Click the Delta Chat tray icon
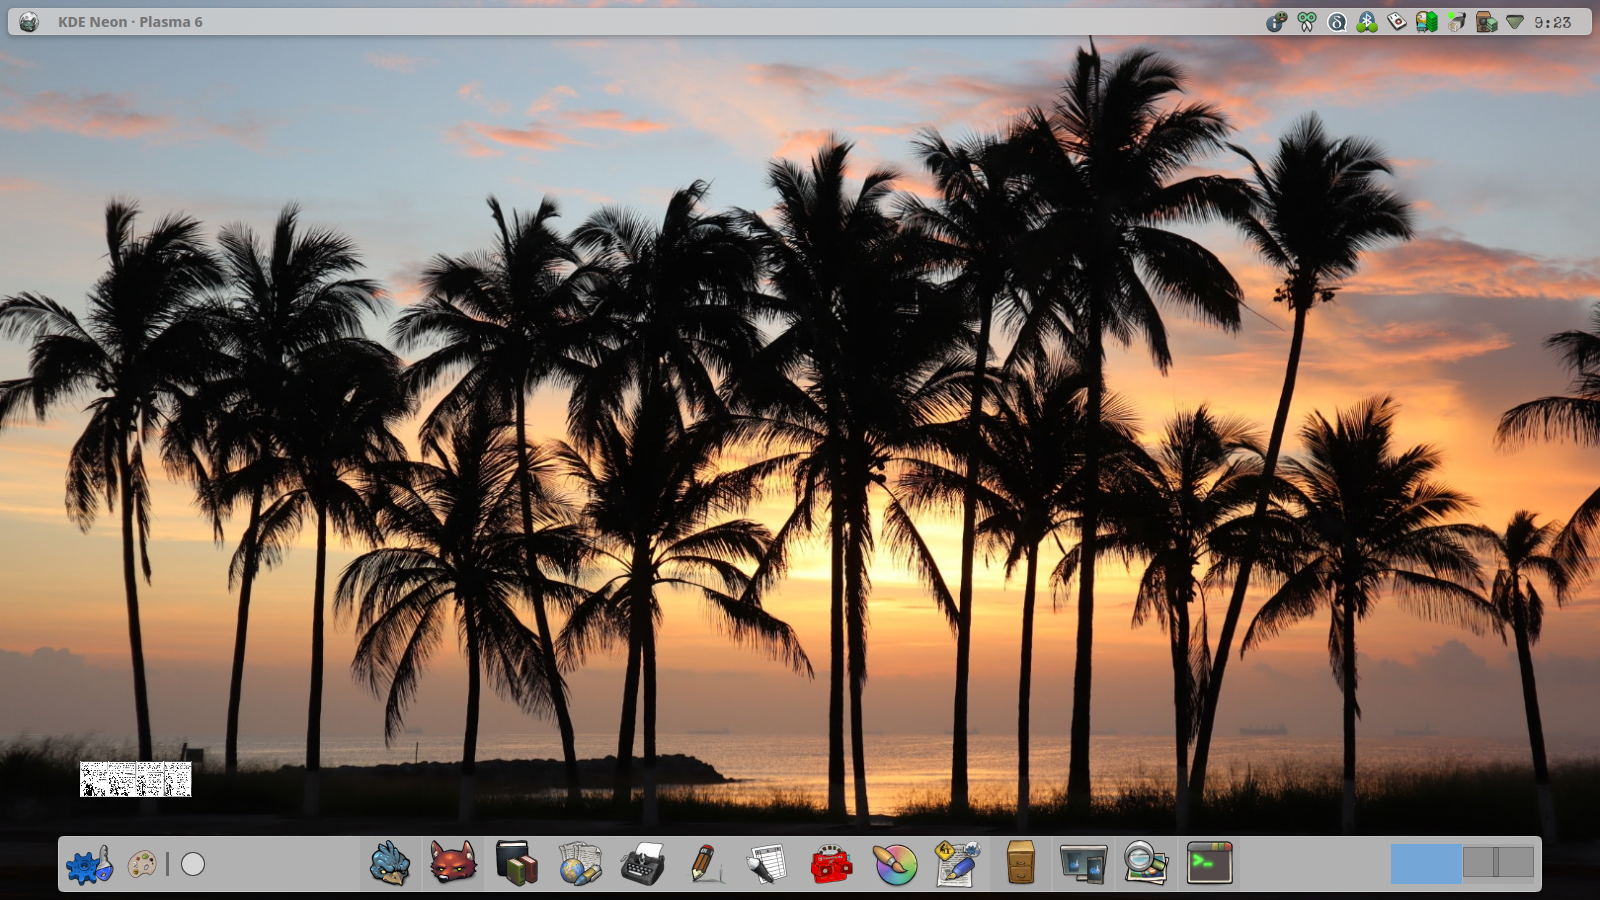 [1337, 22]
